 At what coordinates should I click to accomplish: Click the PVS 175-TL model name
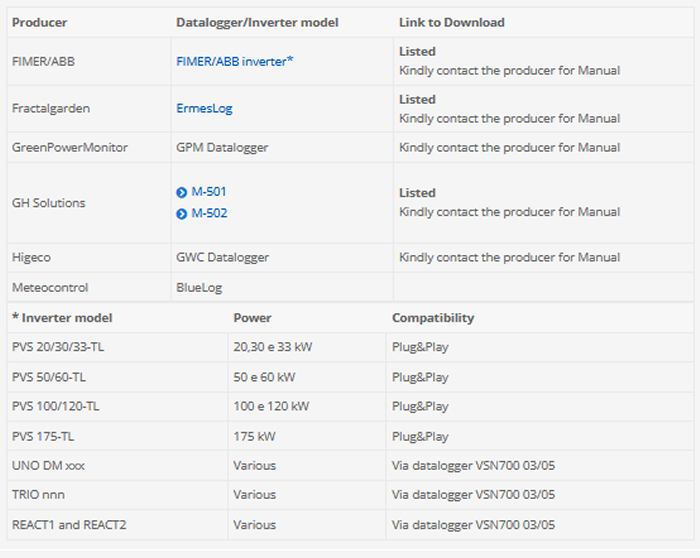pos(42,436)
